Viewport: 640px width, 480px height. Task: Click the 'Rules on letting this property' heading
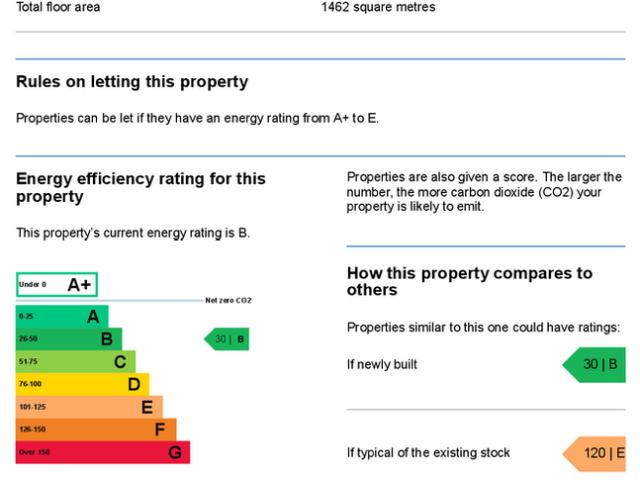(x=132, y=82)
